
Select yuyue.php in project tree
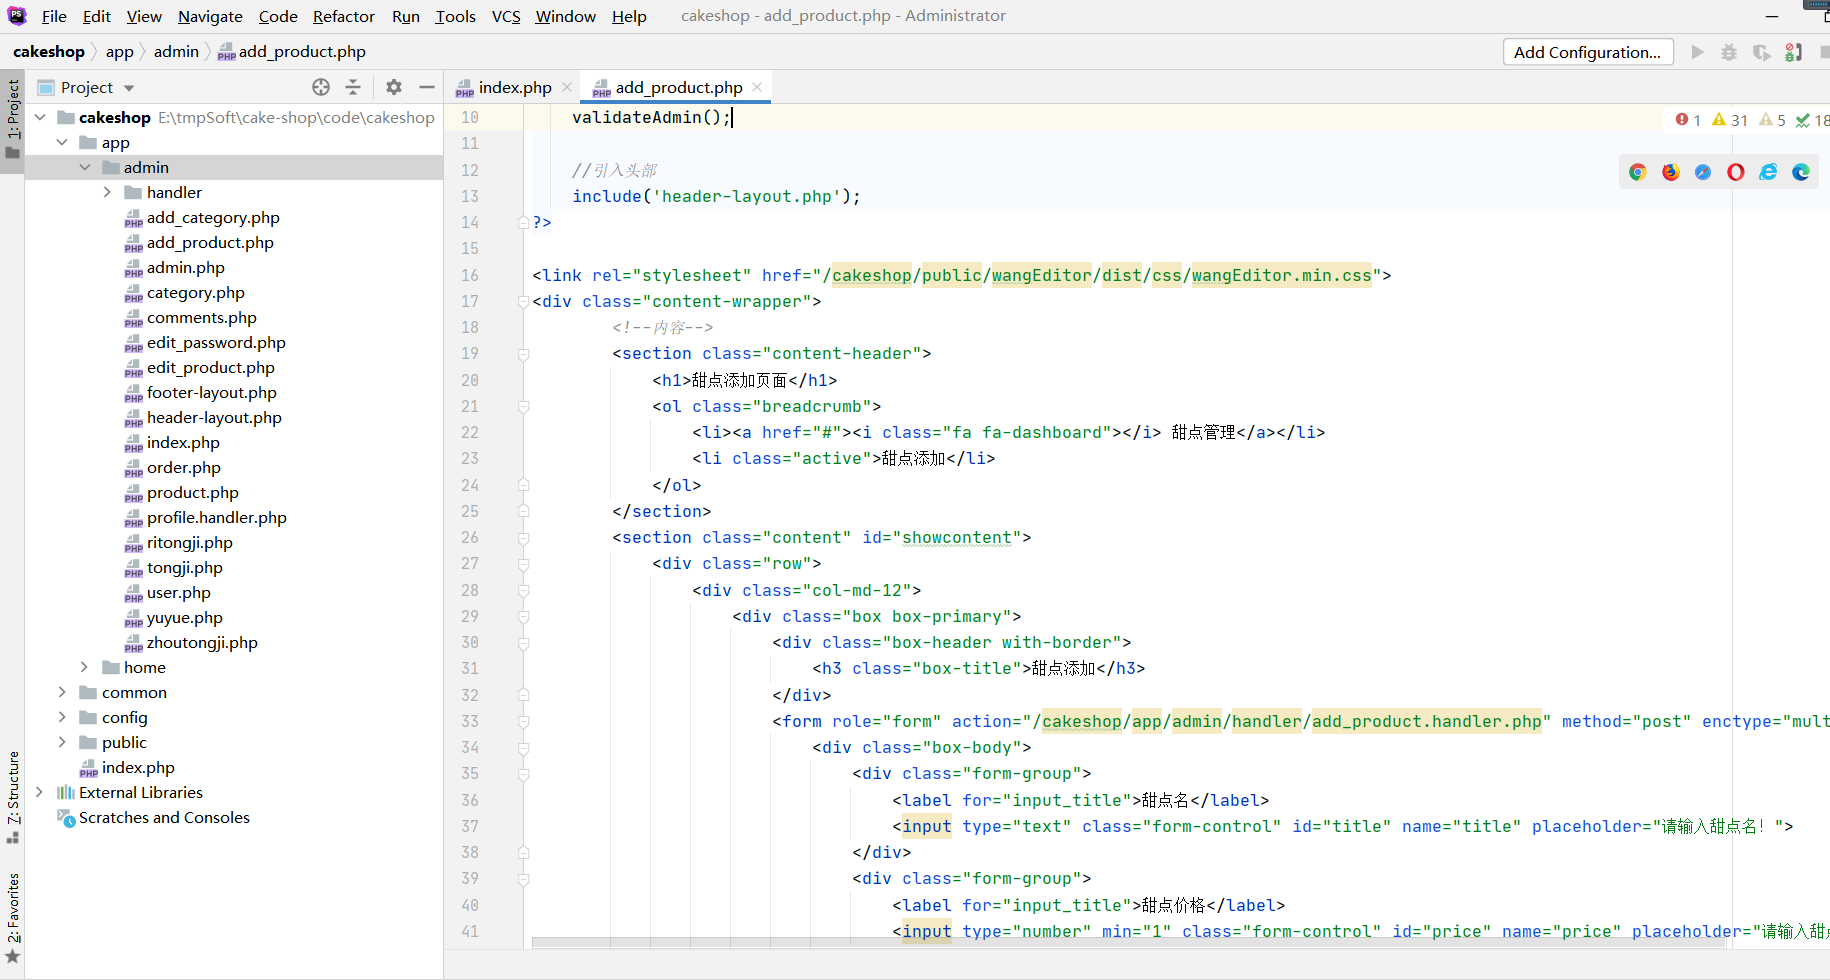click(184, 617)
